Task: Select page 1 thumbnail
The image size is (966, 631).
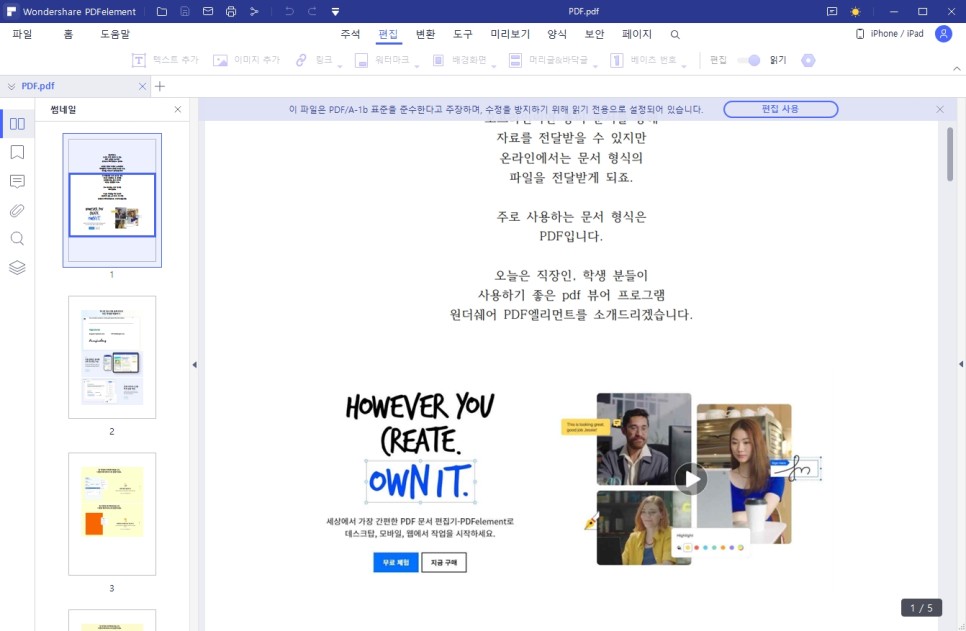Action: [x=112, y=200]
